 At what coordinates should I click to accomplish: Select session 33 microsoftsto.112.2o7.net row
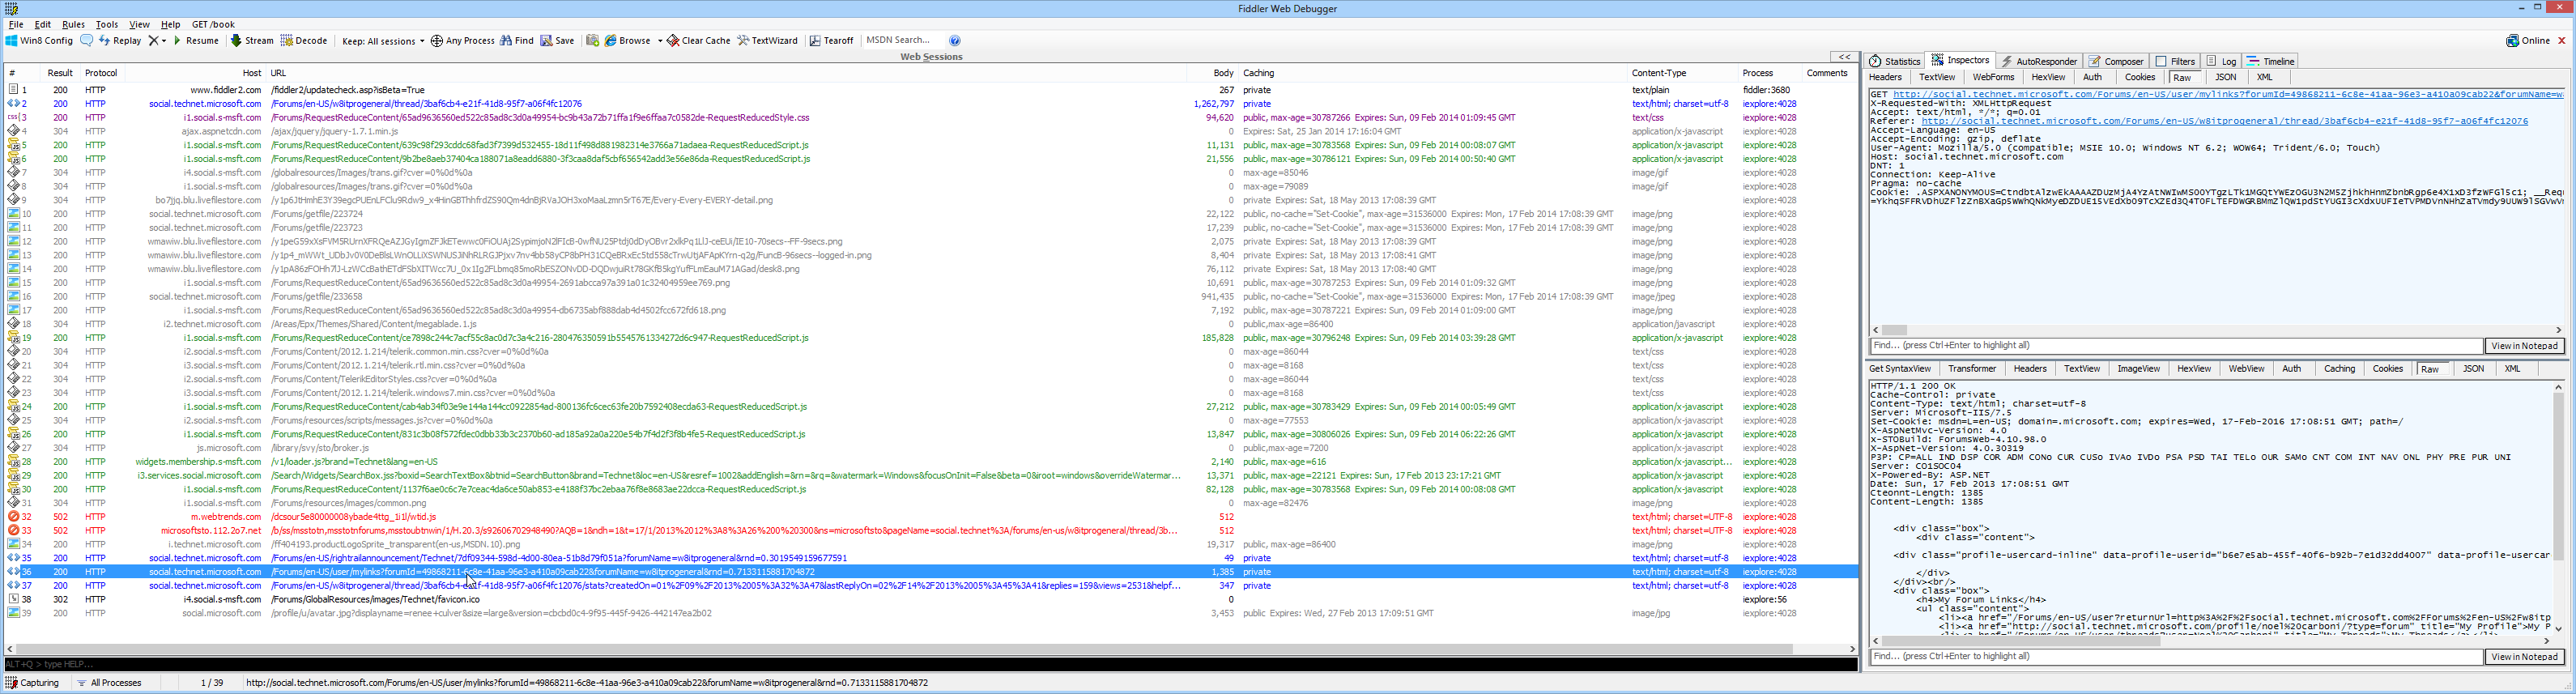click(x=930, y=531)
